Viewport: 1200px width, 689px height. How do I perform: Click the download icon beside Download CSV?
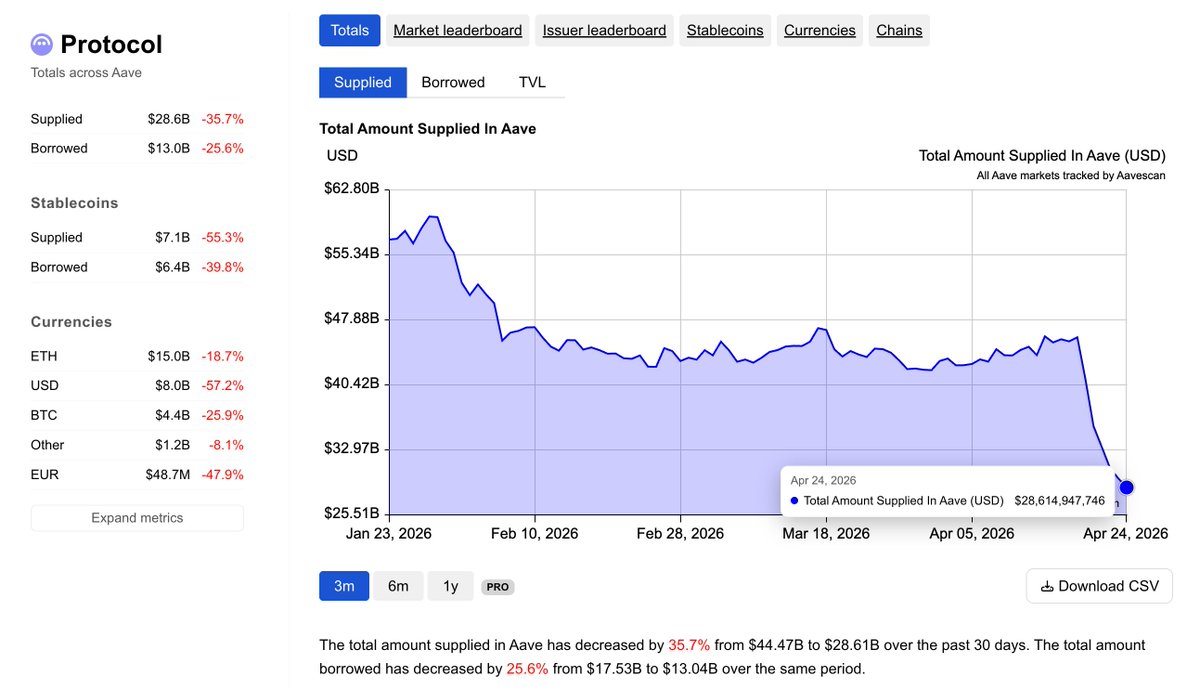(x=1047, y=586)
